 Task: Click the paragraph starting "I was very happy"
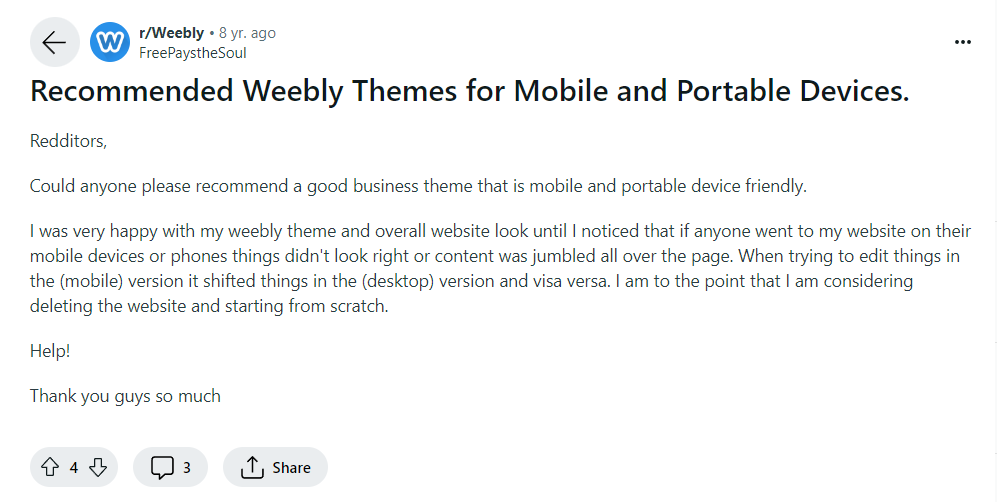[500, 256]
